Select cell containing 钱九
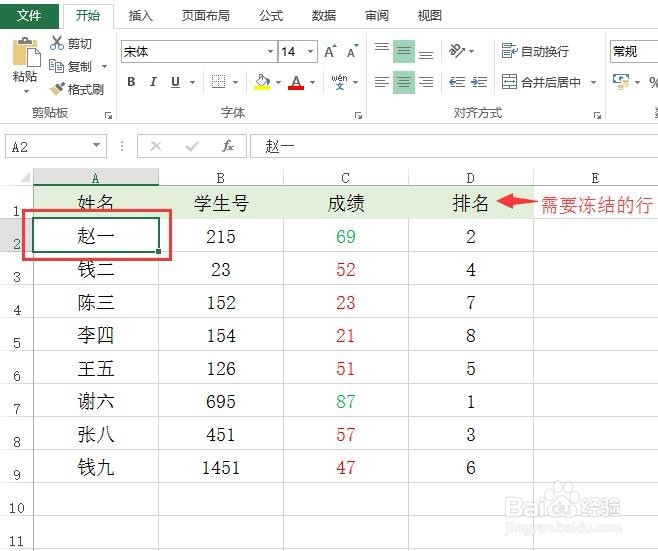The width and height of the screenshot is (658, 551). (96, 467)
